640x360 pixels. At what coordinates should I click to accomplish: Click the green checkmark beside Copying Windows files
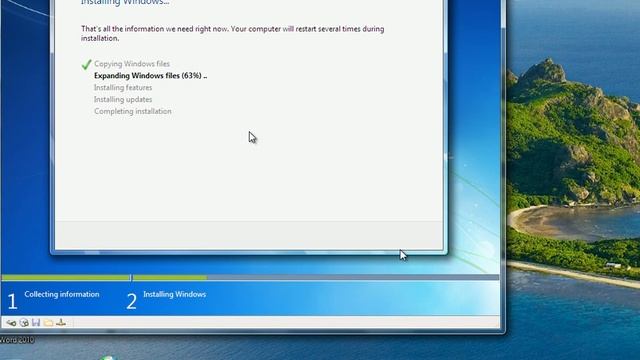click(86, 64)
